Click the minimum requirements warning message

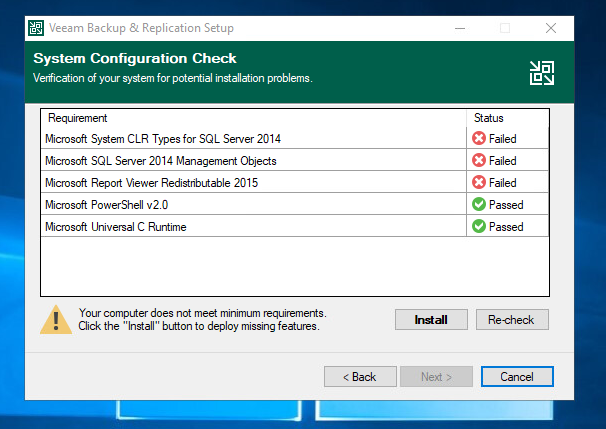click(x=203, y=319)
